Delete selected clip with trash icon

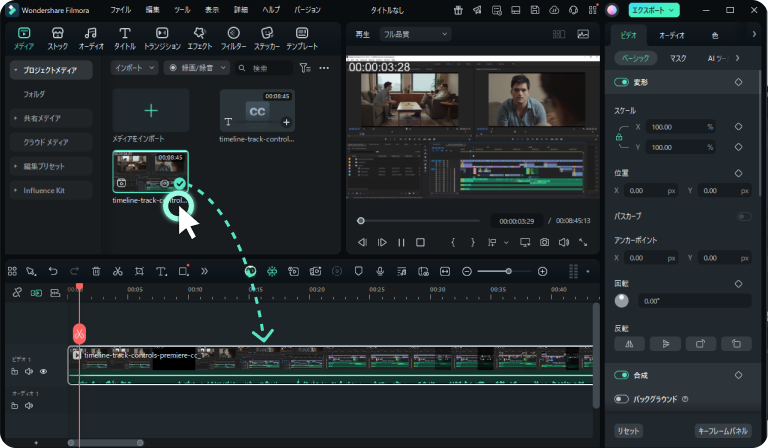96,271
